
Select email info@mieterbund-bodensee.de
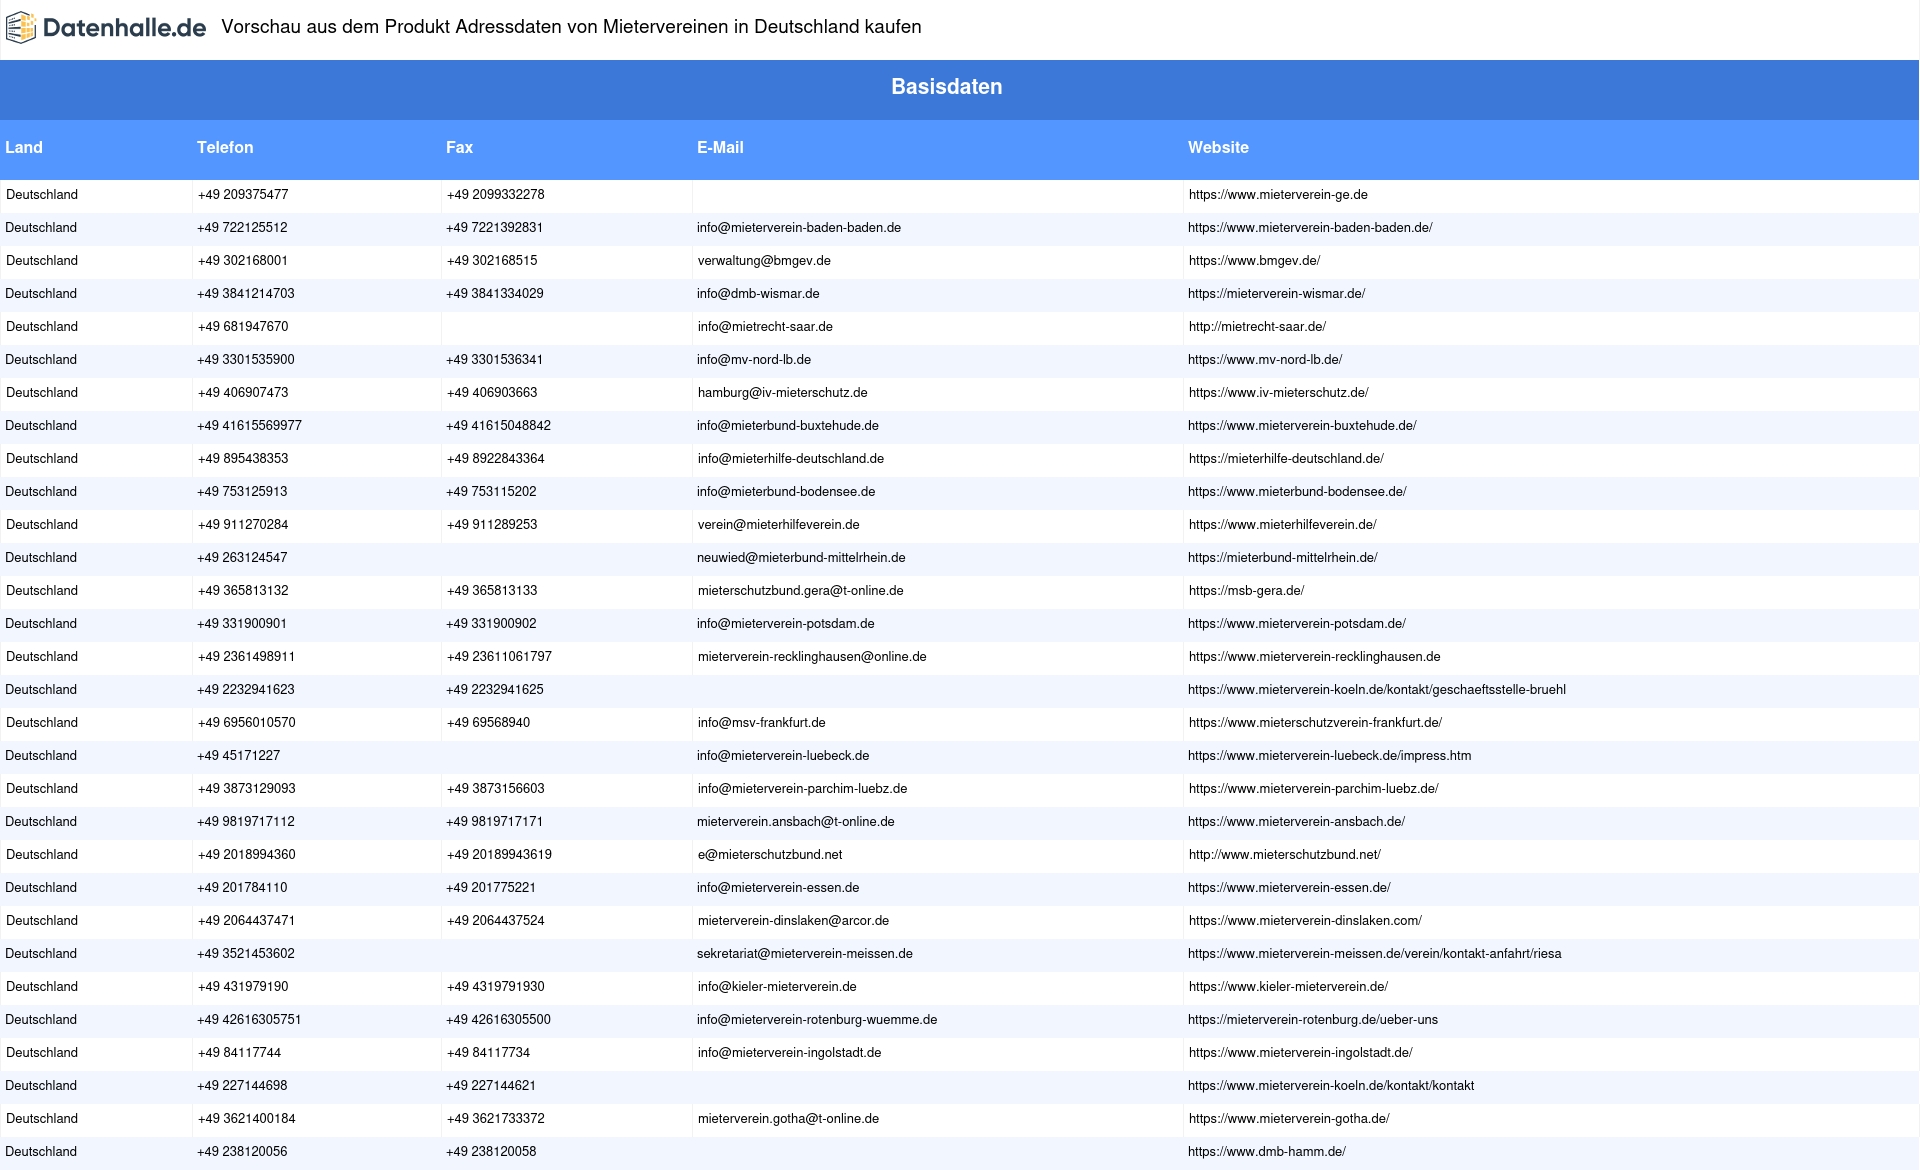coord(786,492)
